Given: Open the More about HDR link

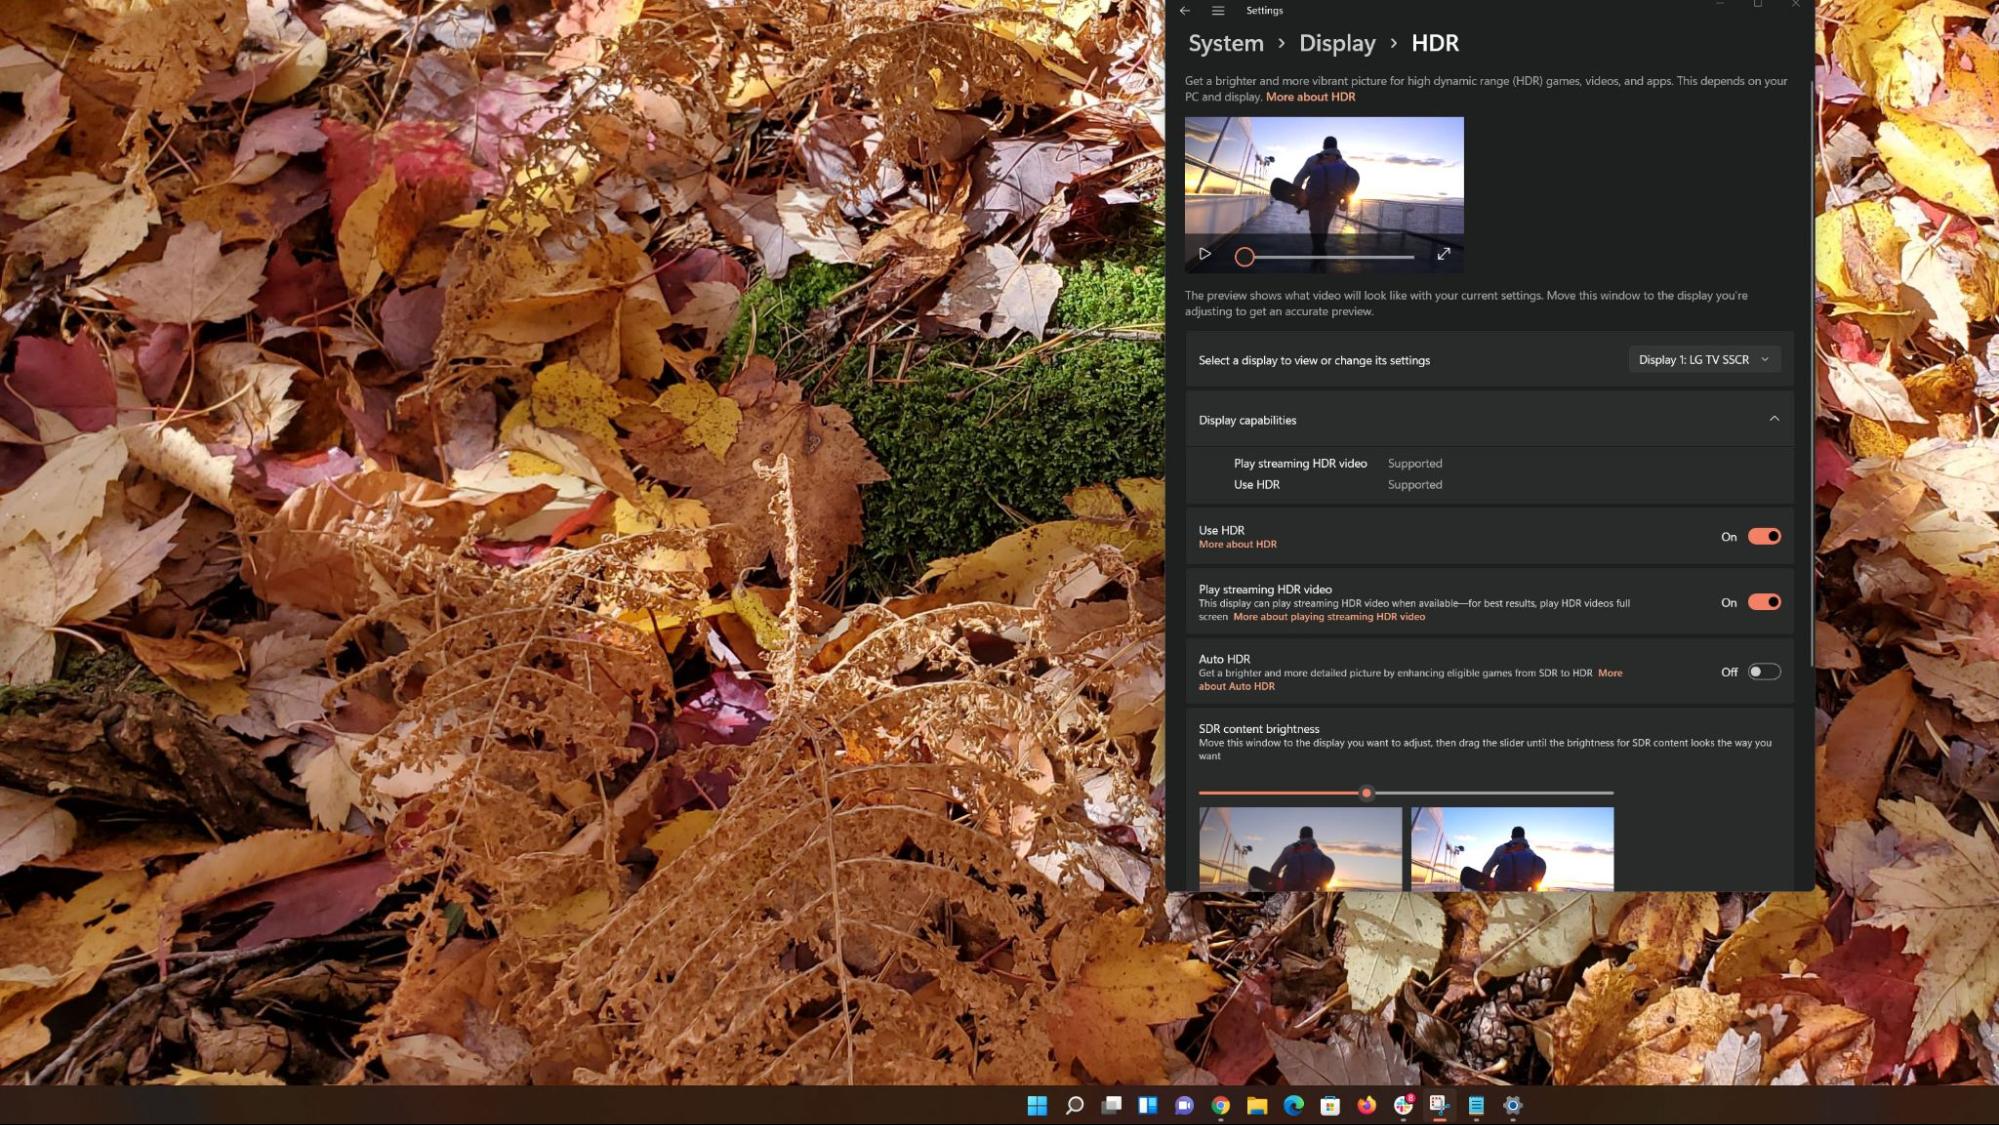Looking at the screenshot, I should click(1310, 96).
